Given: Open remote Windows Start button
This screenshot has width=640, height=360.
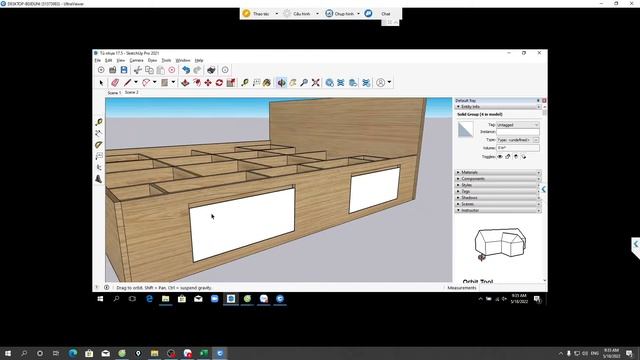Looking at the screenshot, I should click(x=100, y=299).
